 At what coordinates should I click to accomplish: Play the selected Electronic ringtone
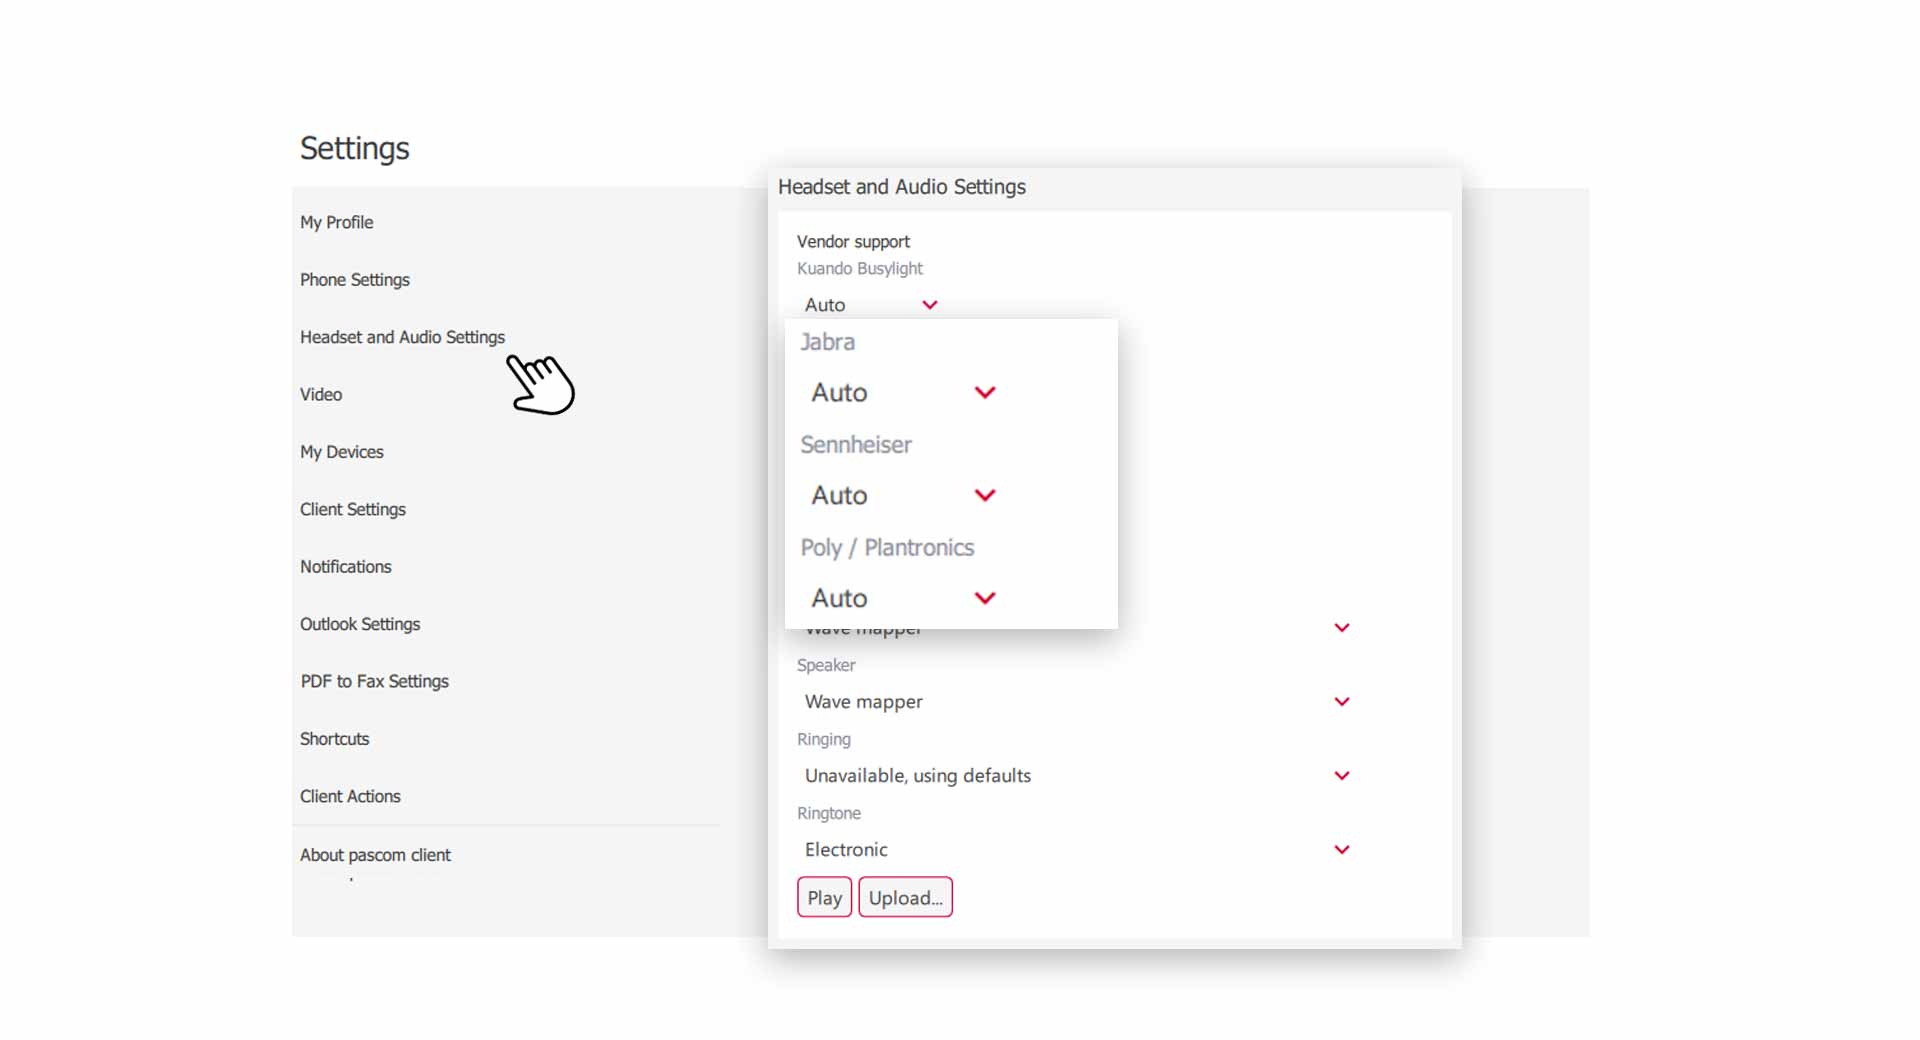tap(823, 897)
